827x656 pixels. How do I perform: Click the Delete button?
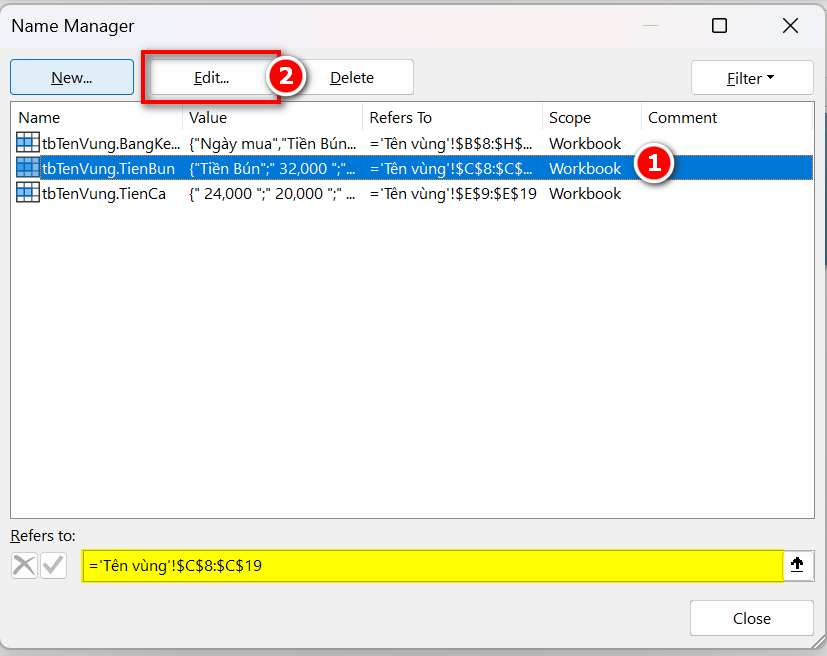tap(352, 78)
